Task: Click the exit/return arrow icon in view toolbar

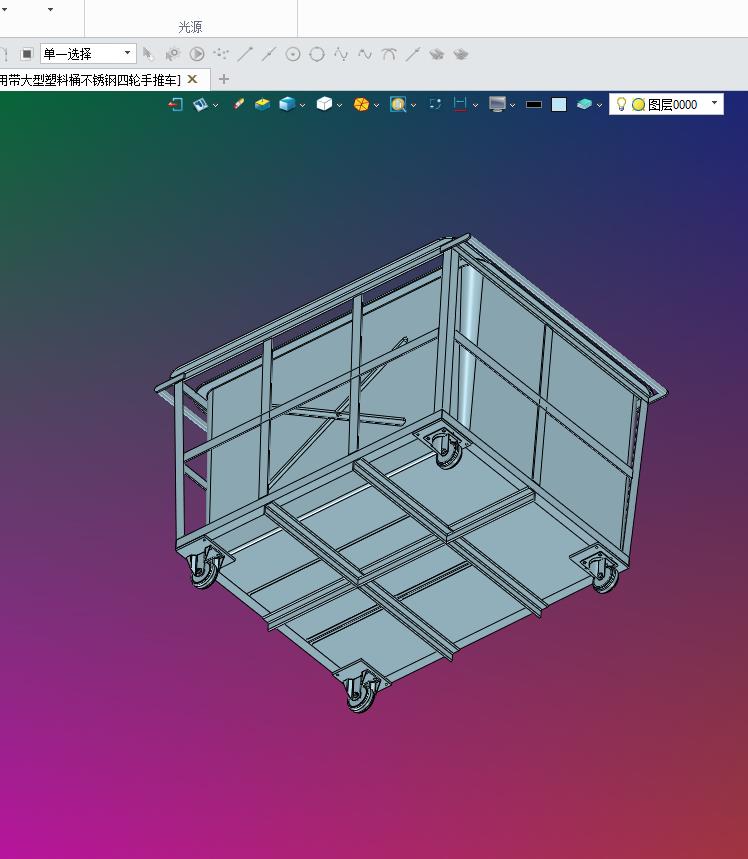Action: [175, 104]
